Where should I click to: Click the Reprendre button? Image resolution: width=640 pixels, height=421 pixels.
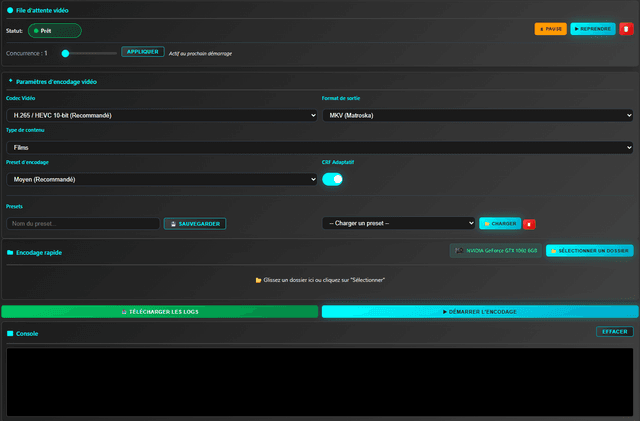[x=593, y=29]
